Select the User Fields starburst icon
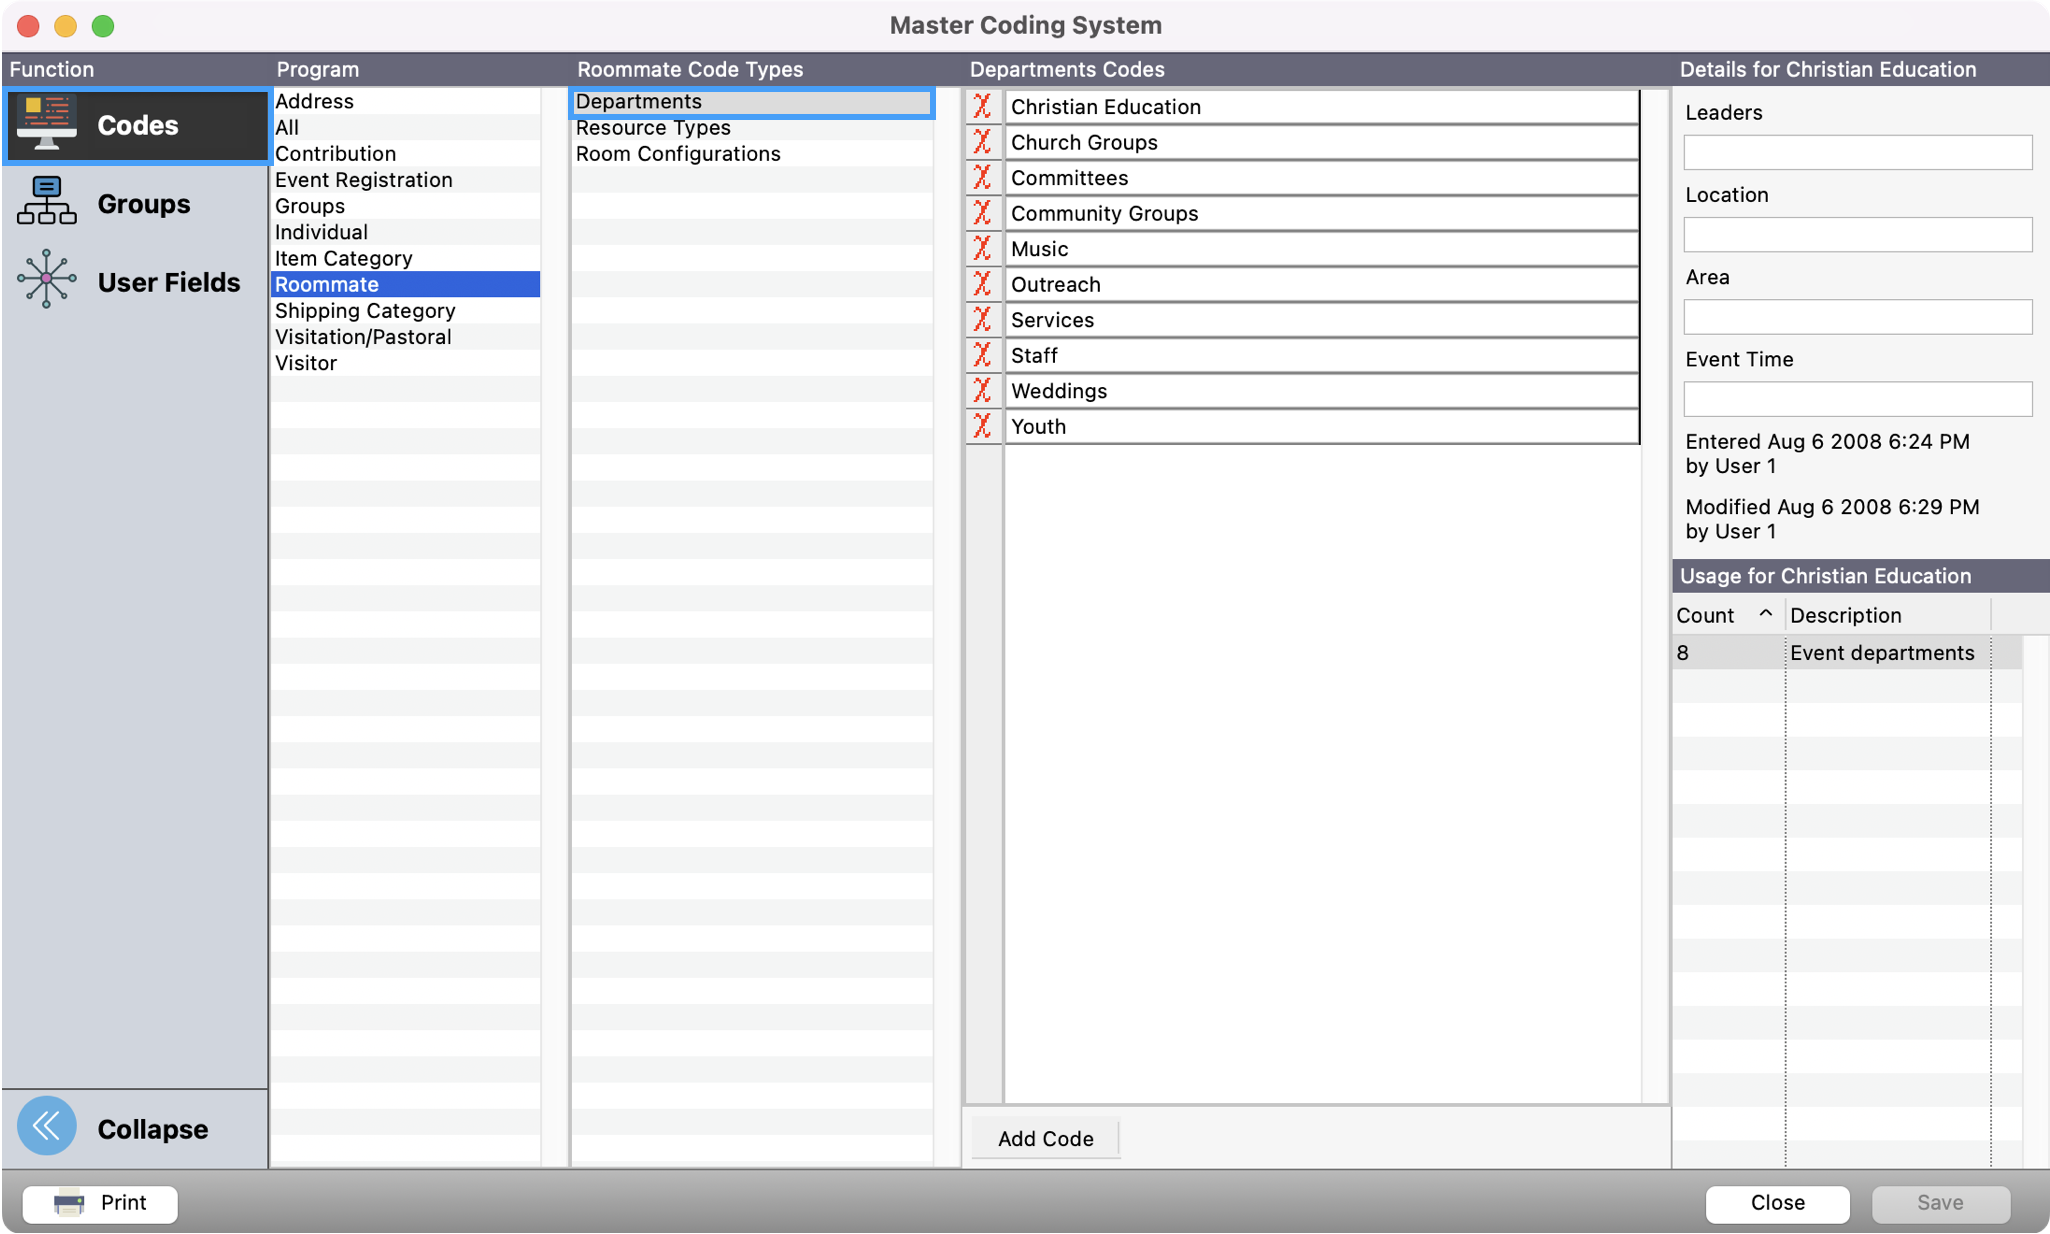The image size is (2050, 1234). [47, 280]
